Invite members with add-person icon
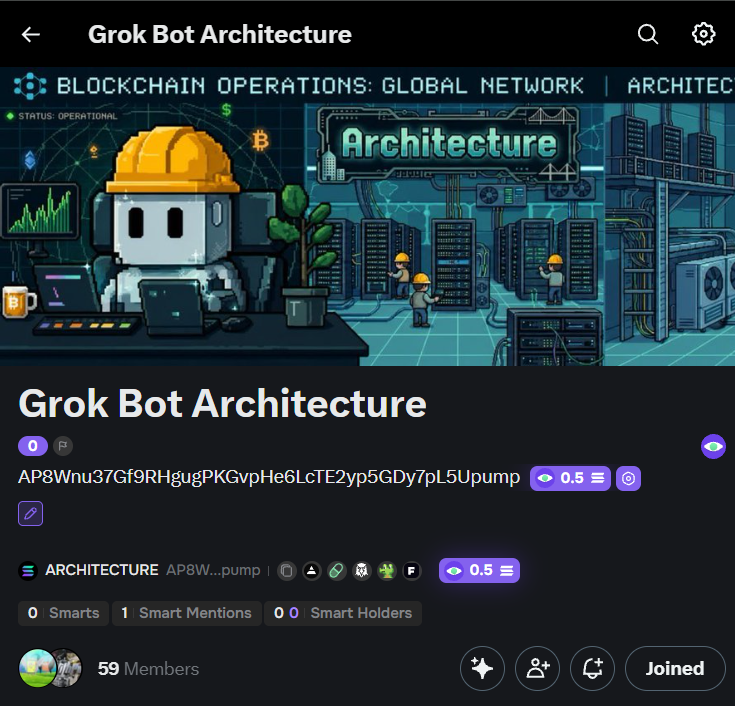 [537, 668]
